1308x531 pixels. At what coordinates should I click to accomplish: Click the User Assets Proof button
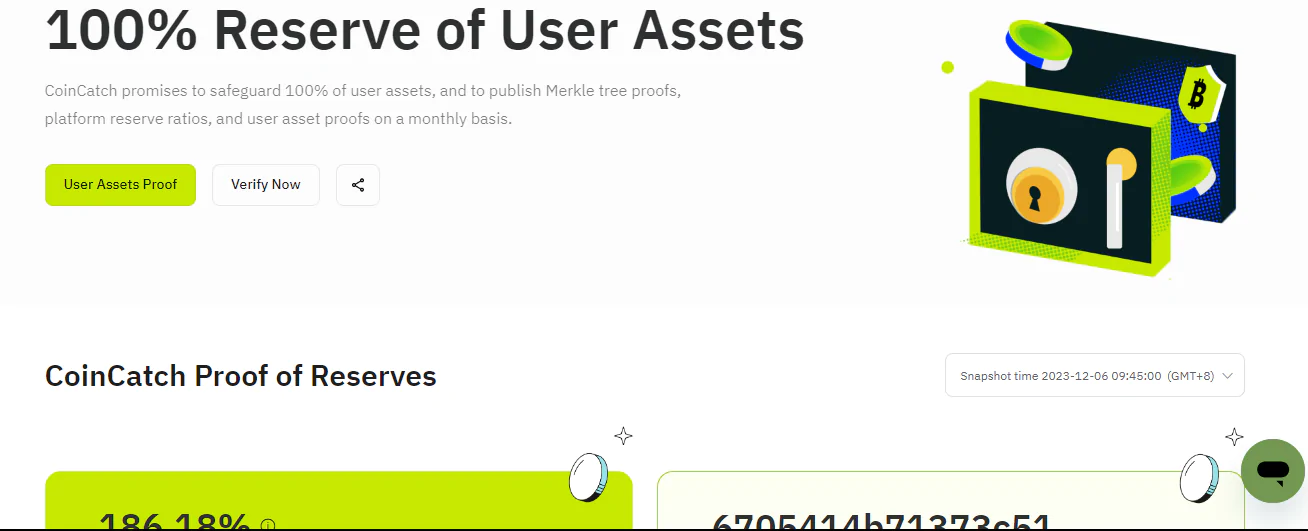pyautogui.click(x=120, y=185)
